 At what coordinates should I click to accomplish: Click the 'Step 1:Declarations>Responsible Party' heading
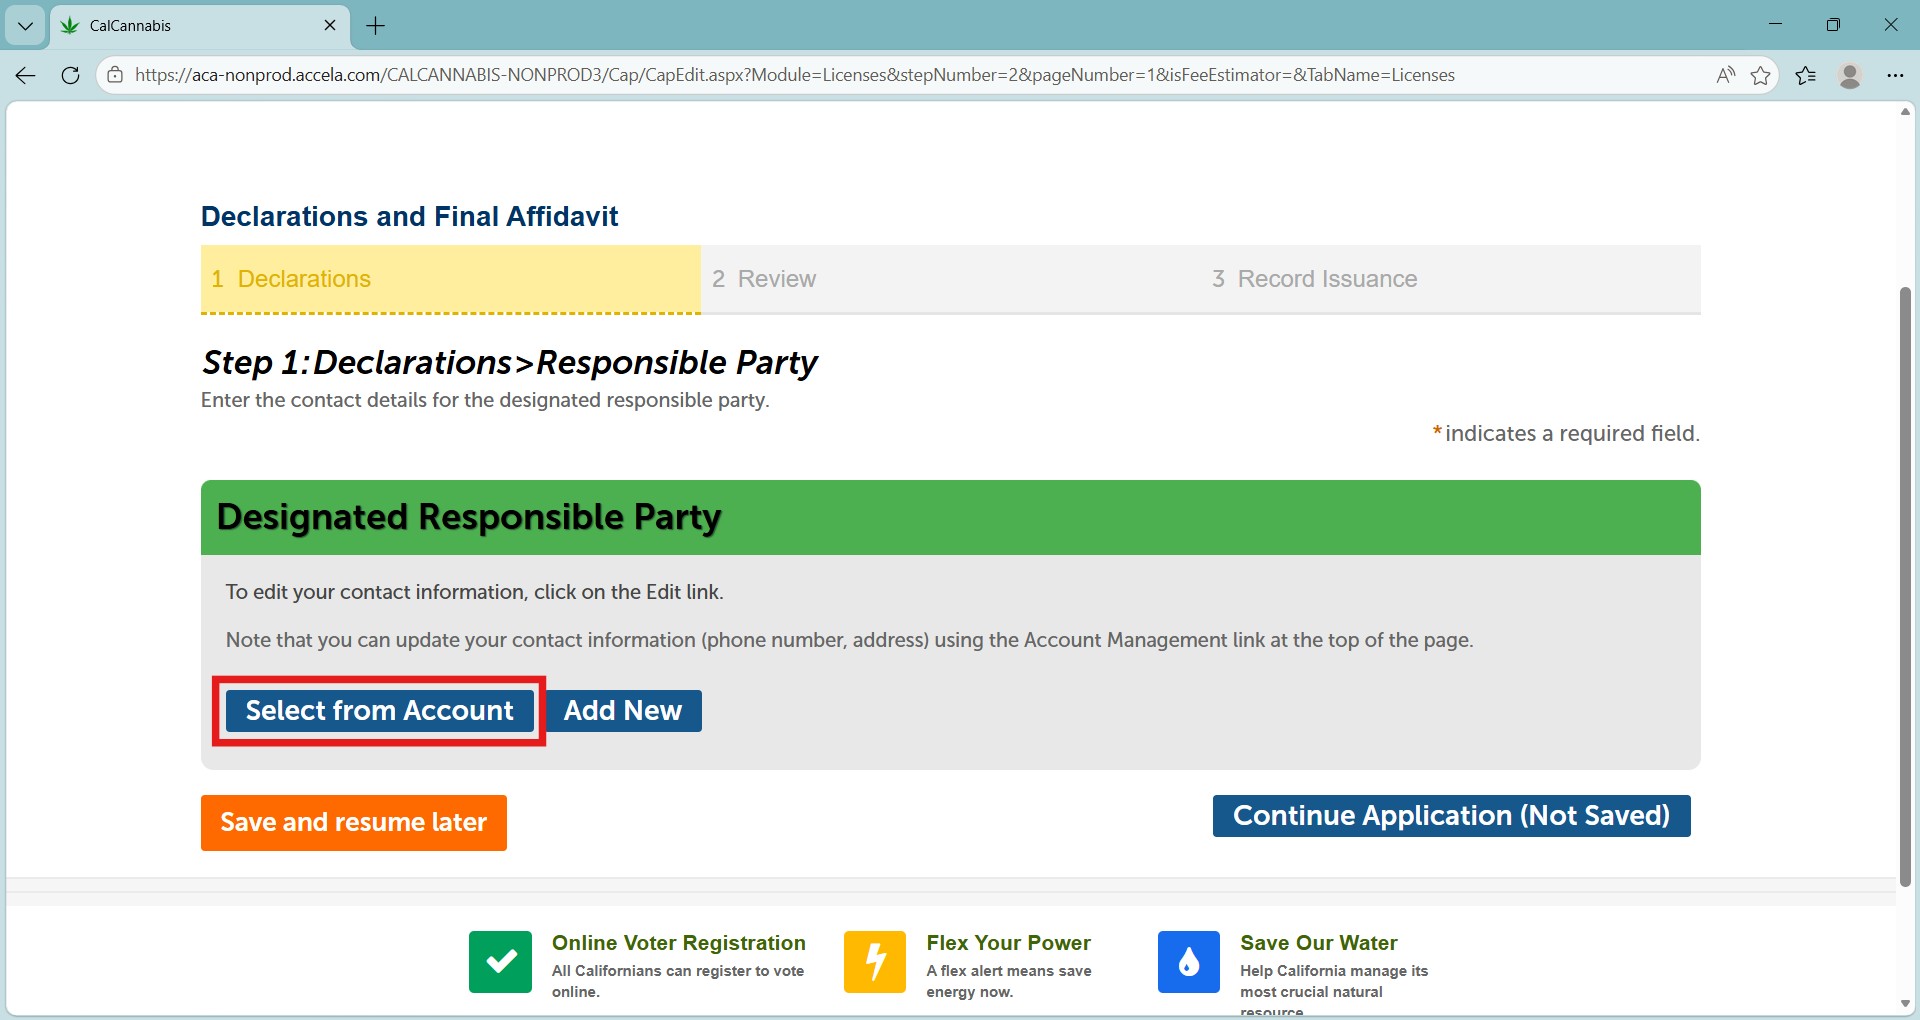[x=510, y=362]
